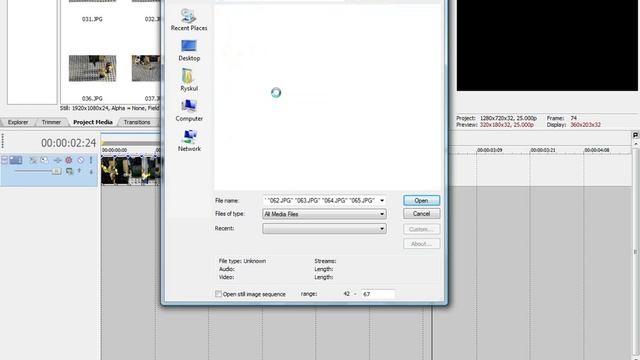Select the 037.JPG thumbnail in Project Media
The width and height of the screenshot is (640, 360).
pyautogui.click(x=146, y=69)
